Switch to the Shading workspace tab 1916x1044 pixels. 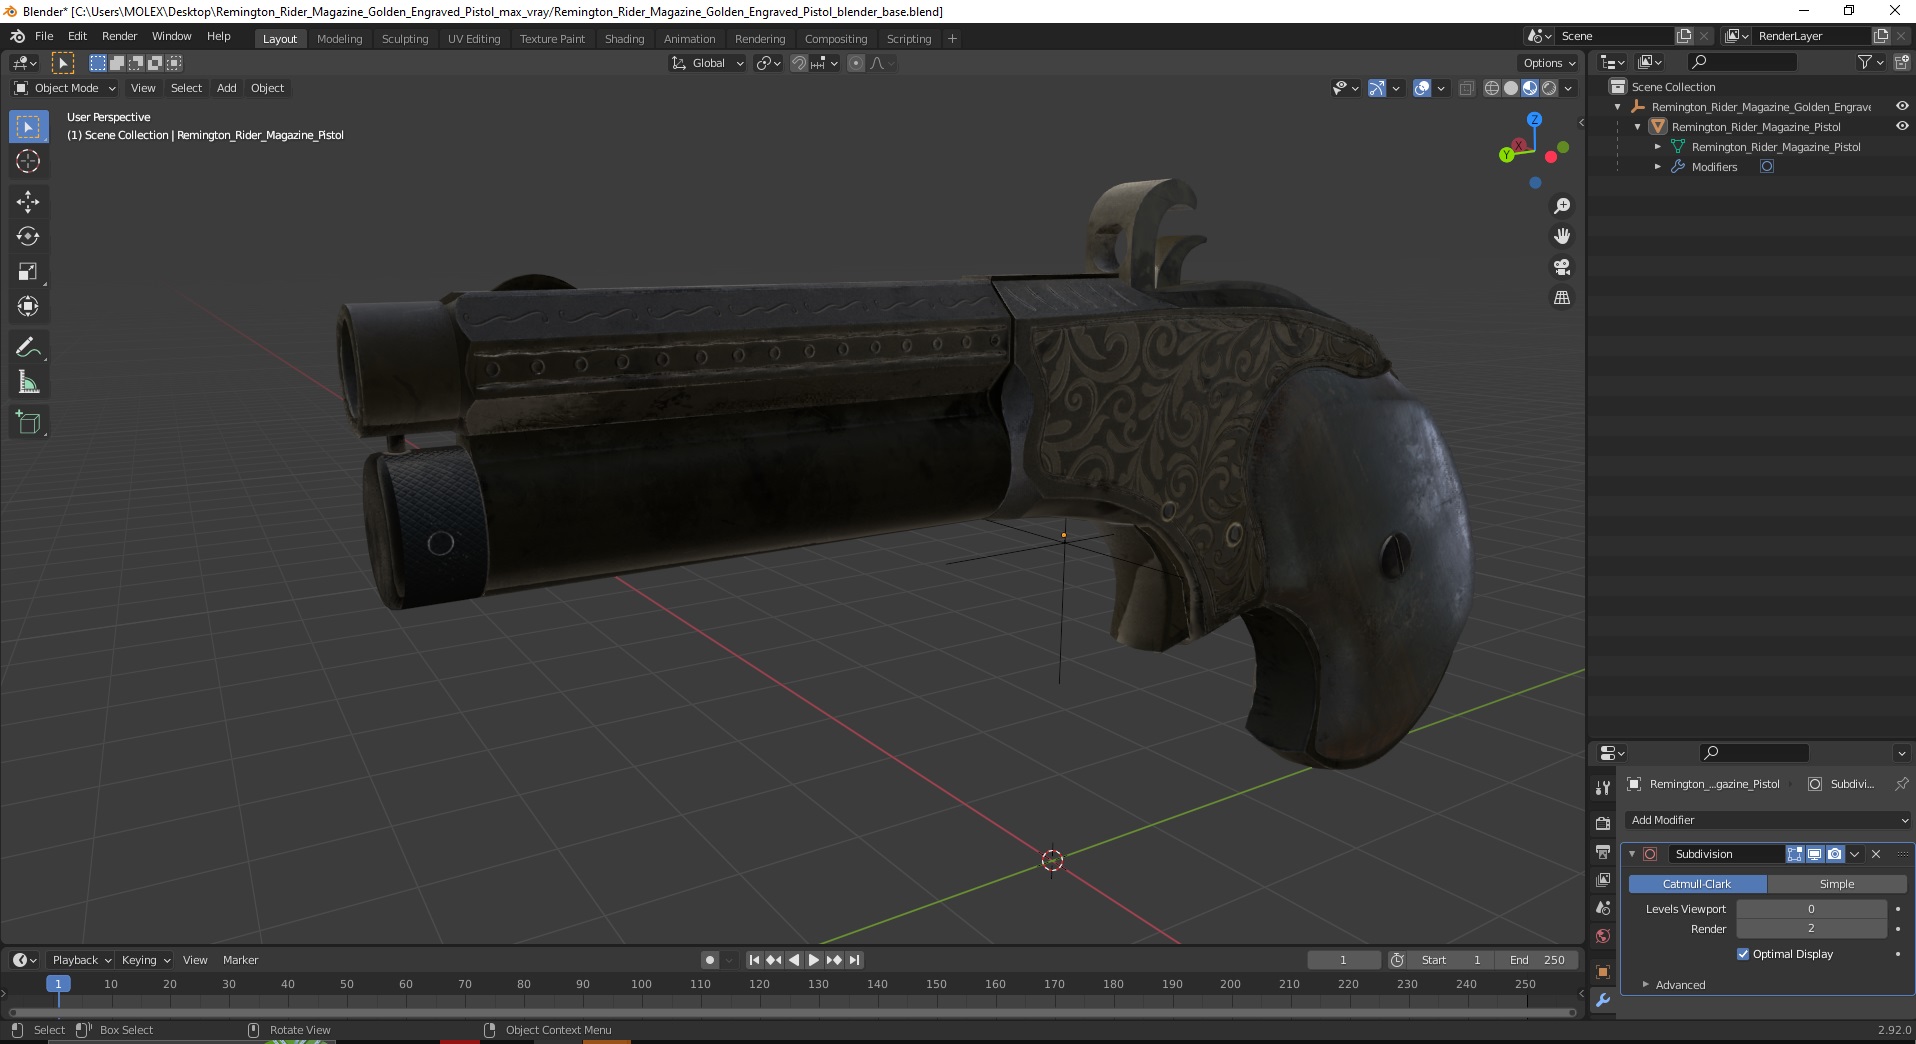pos(624,38)
